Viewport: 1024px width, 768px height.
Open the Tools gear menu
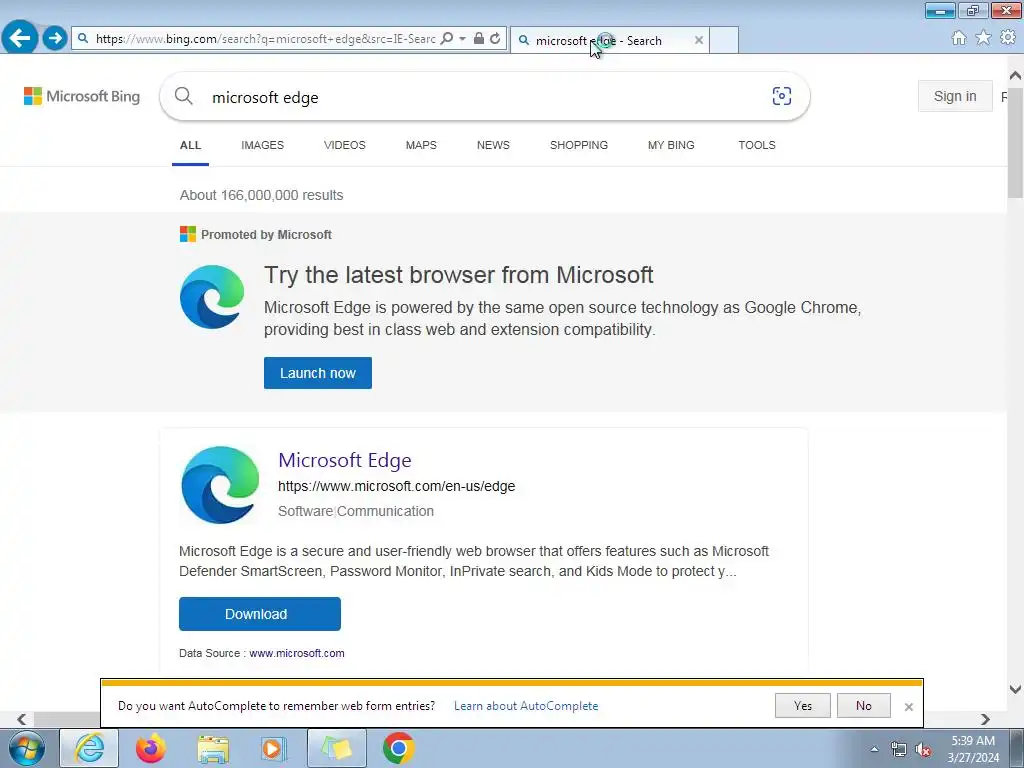click(1008, 38)
